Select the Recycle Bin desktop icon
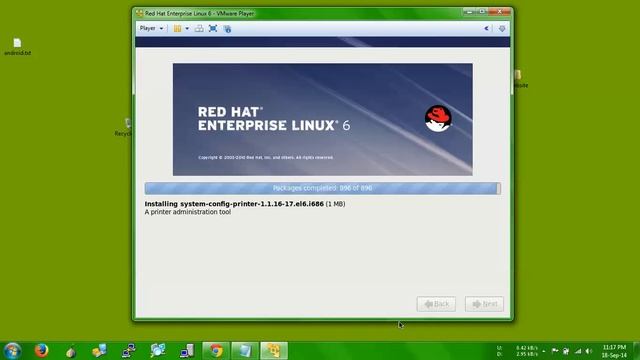The width and height of the screenshot is (640, 360). pos(124,127)
